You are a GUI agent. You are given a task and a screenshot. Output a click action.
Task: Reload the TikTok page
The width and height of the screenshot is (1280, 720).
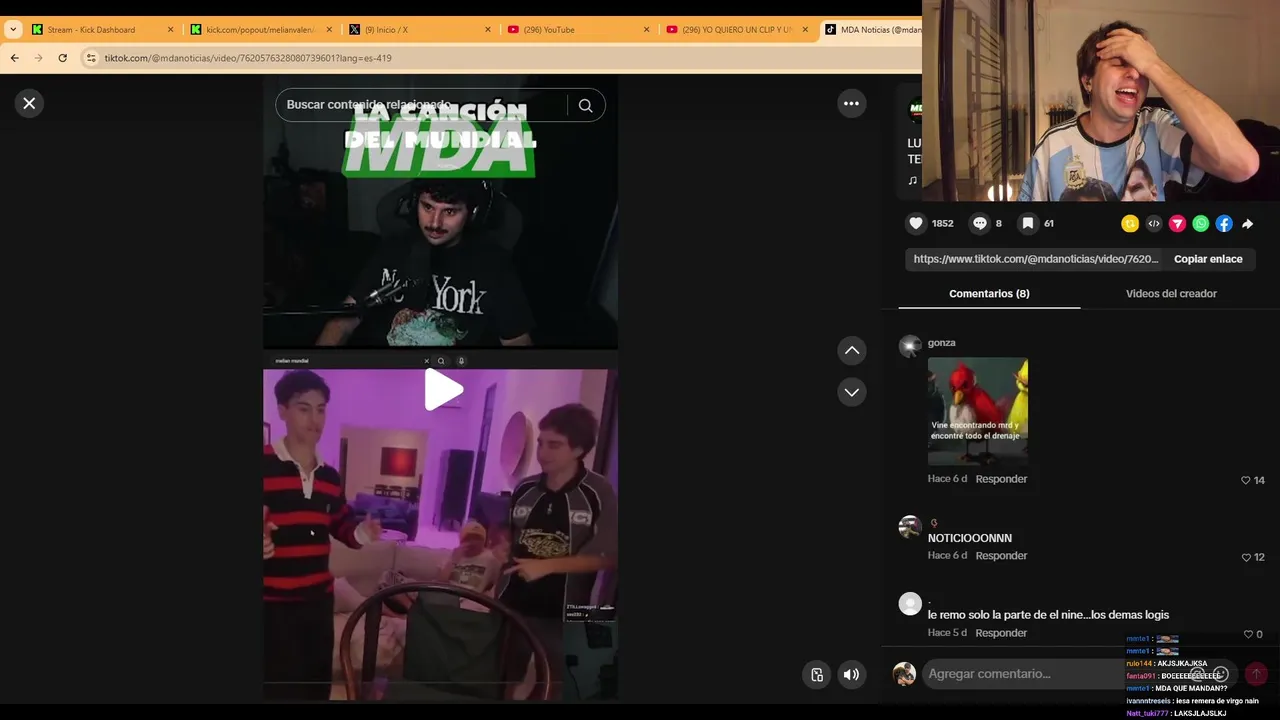click(62, 58)
